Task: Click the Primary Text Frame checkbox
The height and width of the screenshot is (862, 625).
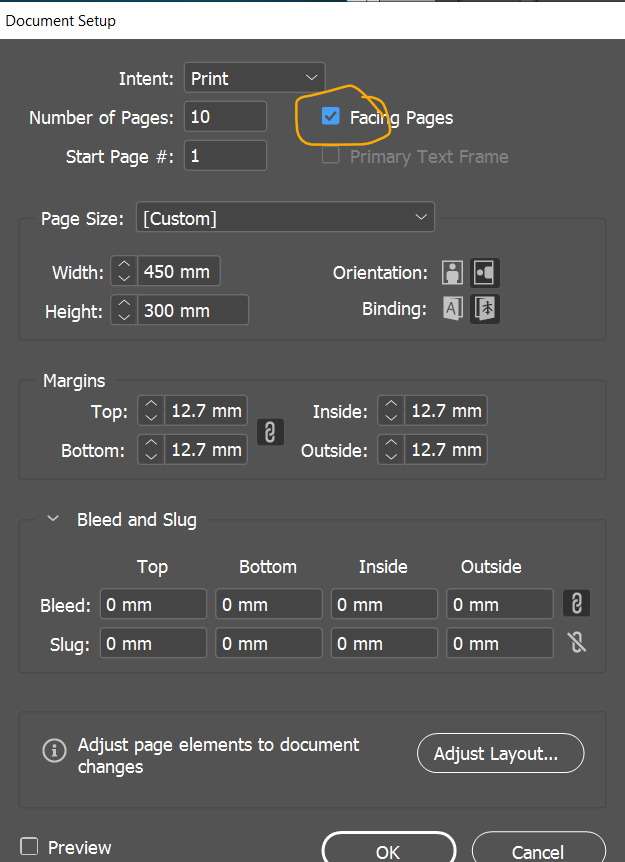Action: point(331,156)
